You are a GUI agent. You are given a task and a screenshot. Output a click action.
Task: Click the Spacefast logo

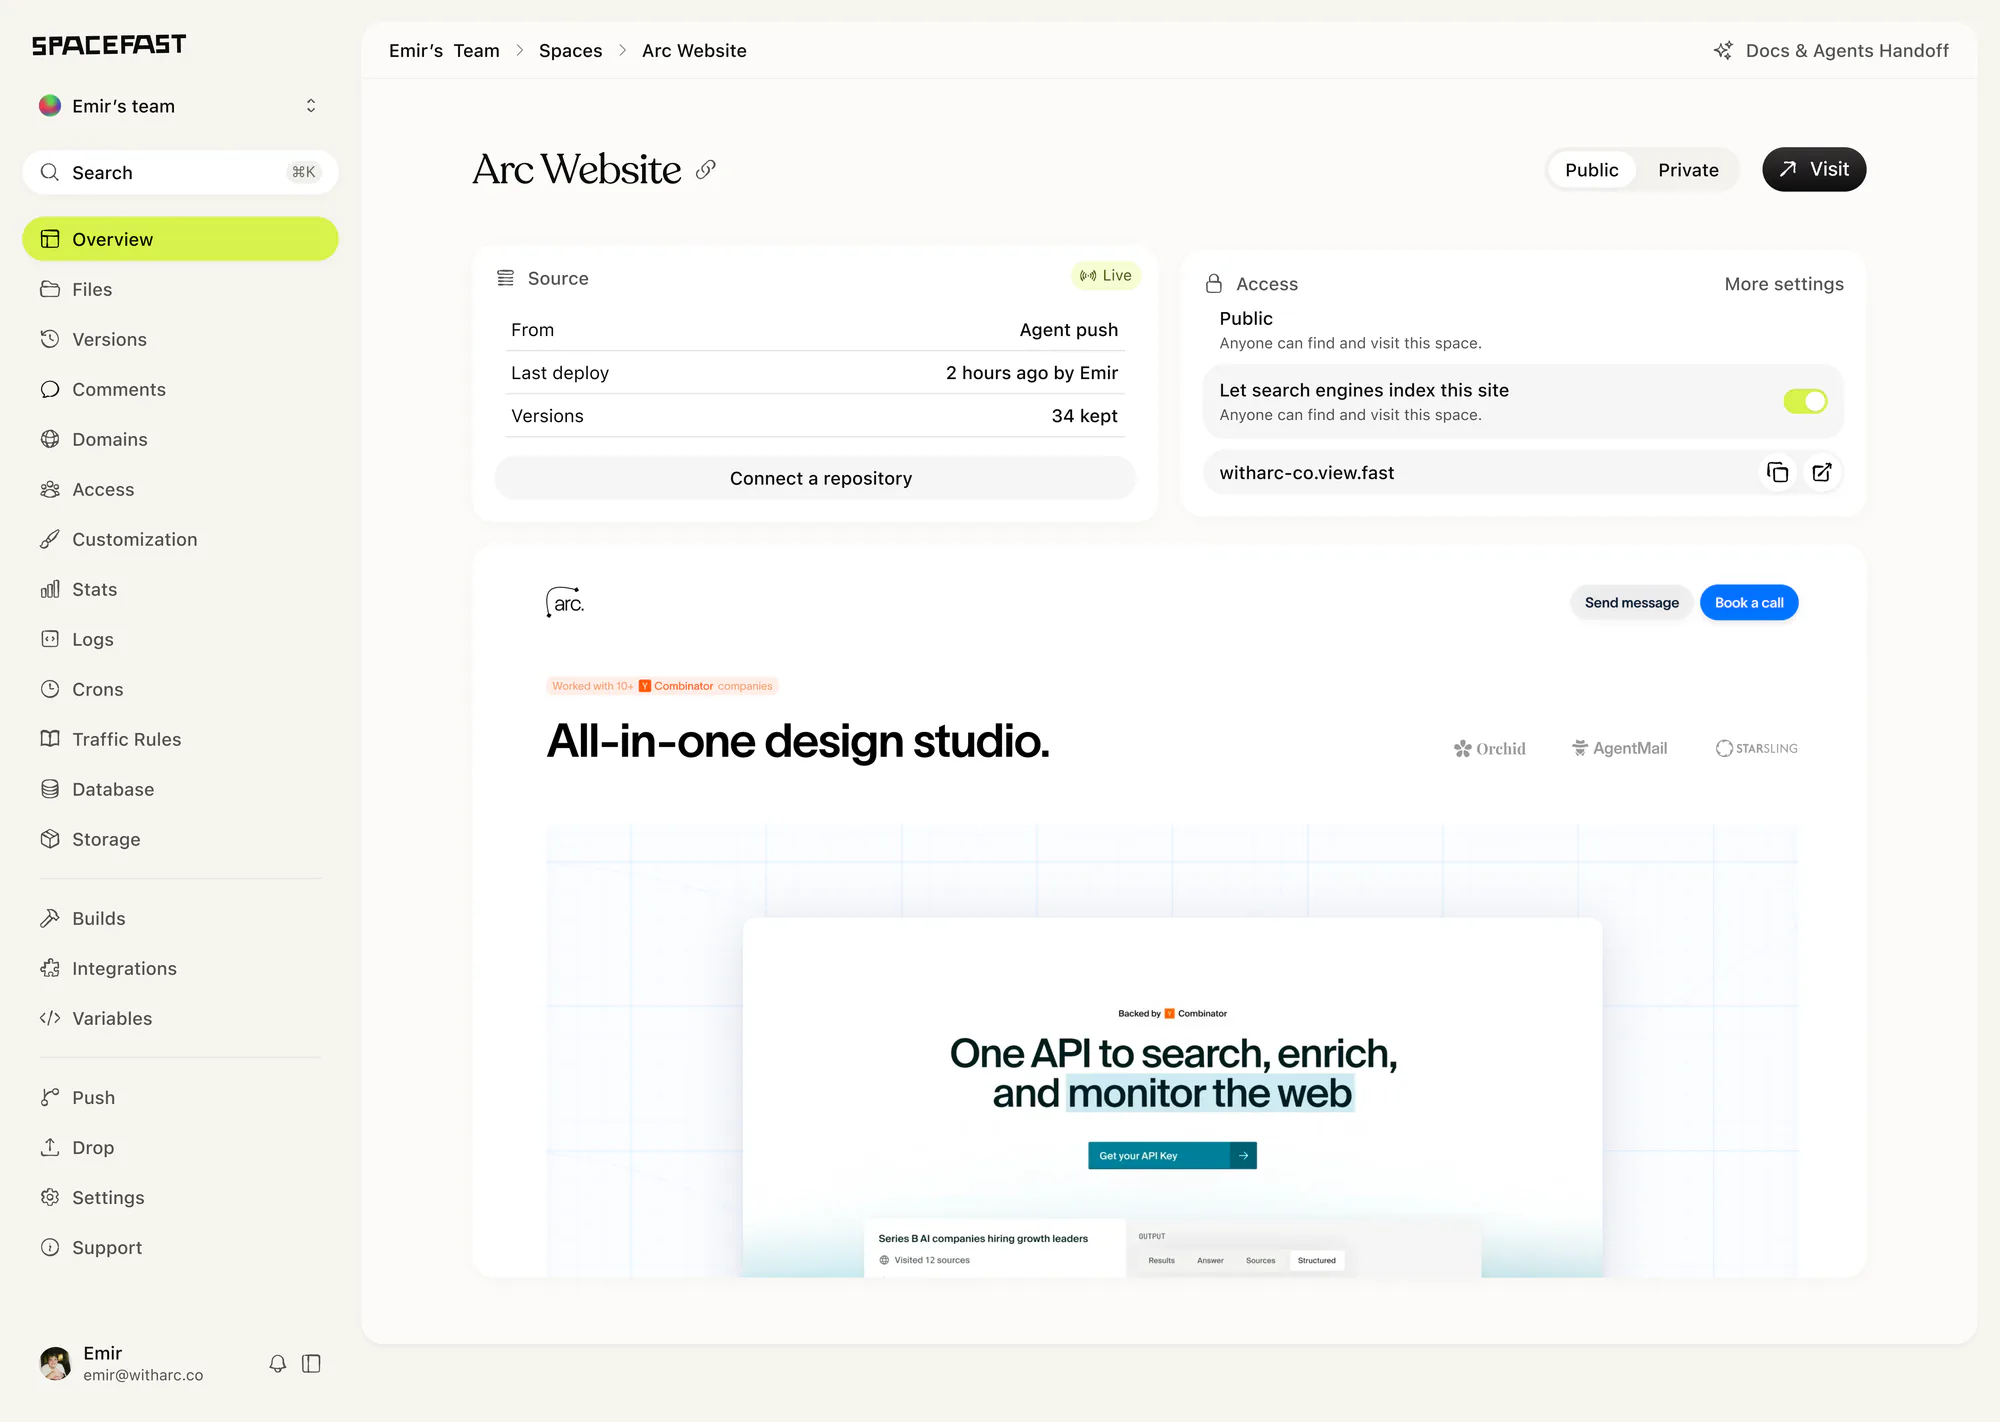tap(109, 45)
